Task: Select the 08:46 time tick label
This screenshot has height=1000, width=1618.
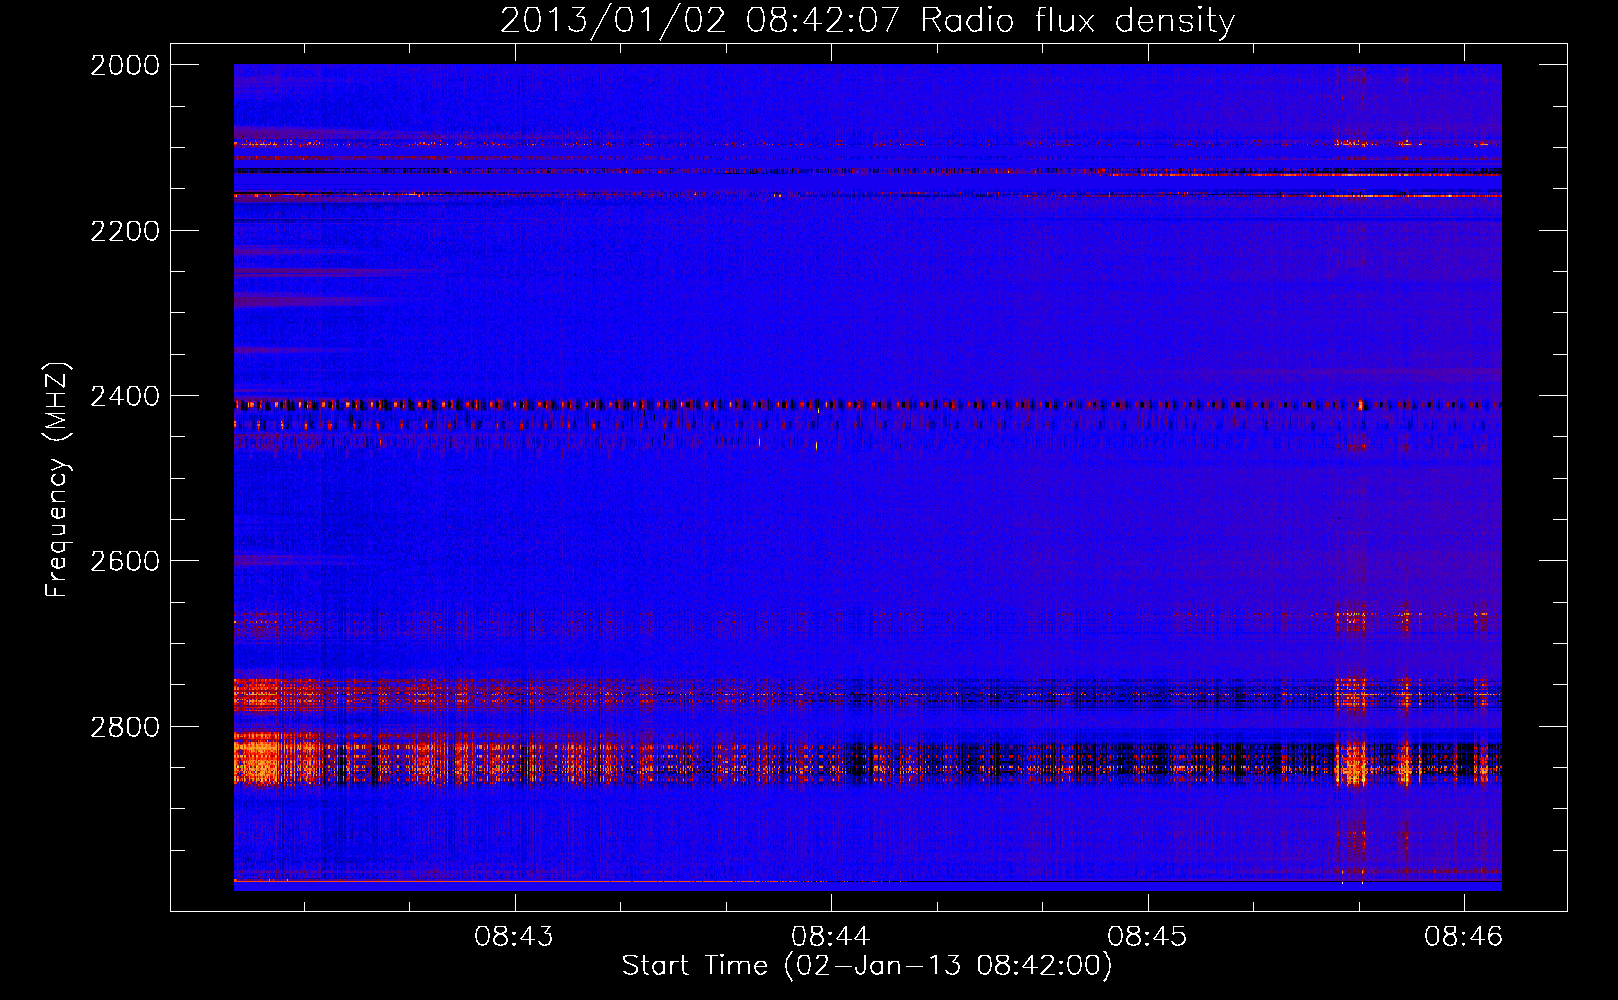Action: pyautogui.click(x=1464, y=936)
